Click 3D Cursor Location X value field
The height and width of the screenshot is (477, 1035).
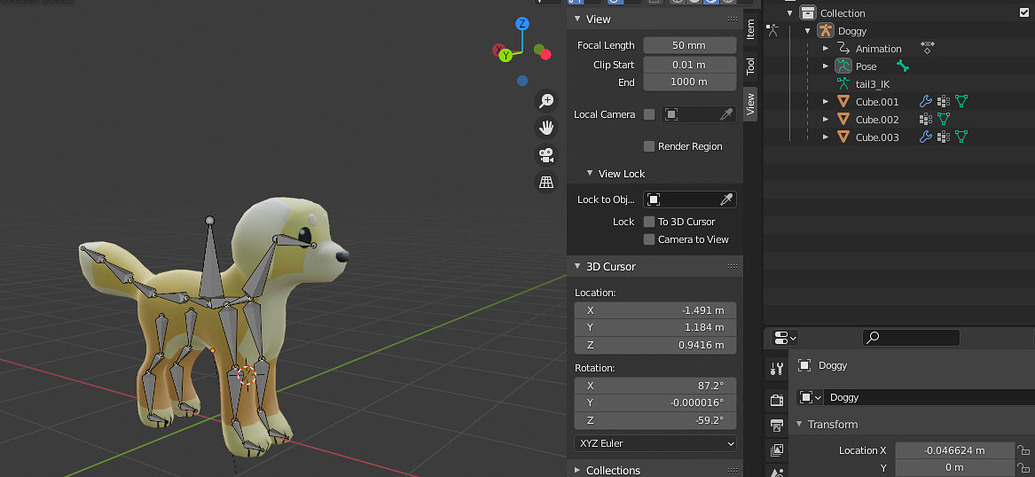point(655,310)
